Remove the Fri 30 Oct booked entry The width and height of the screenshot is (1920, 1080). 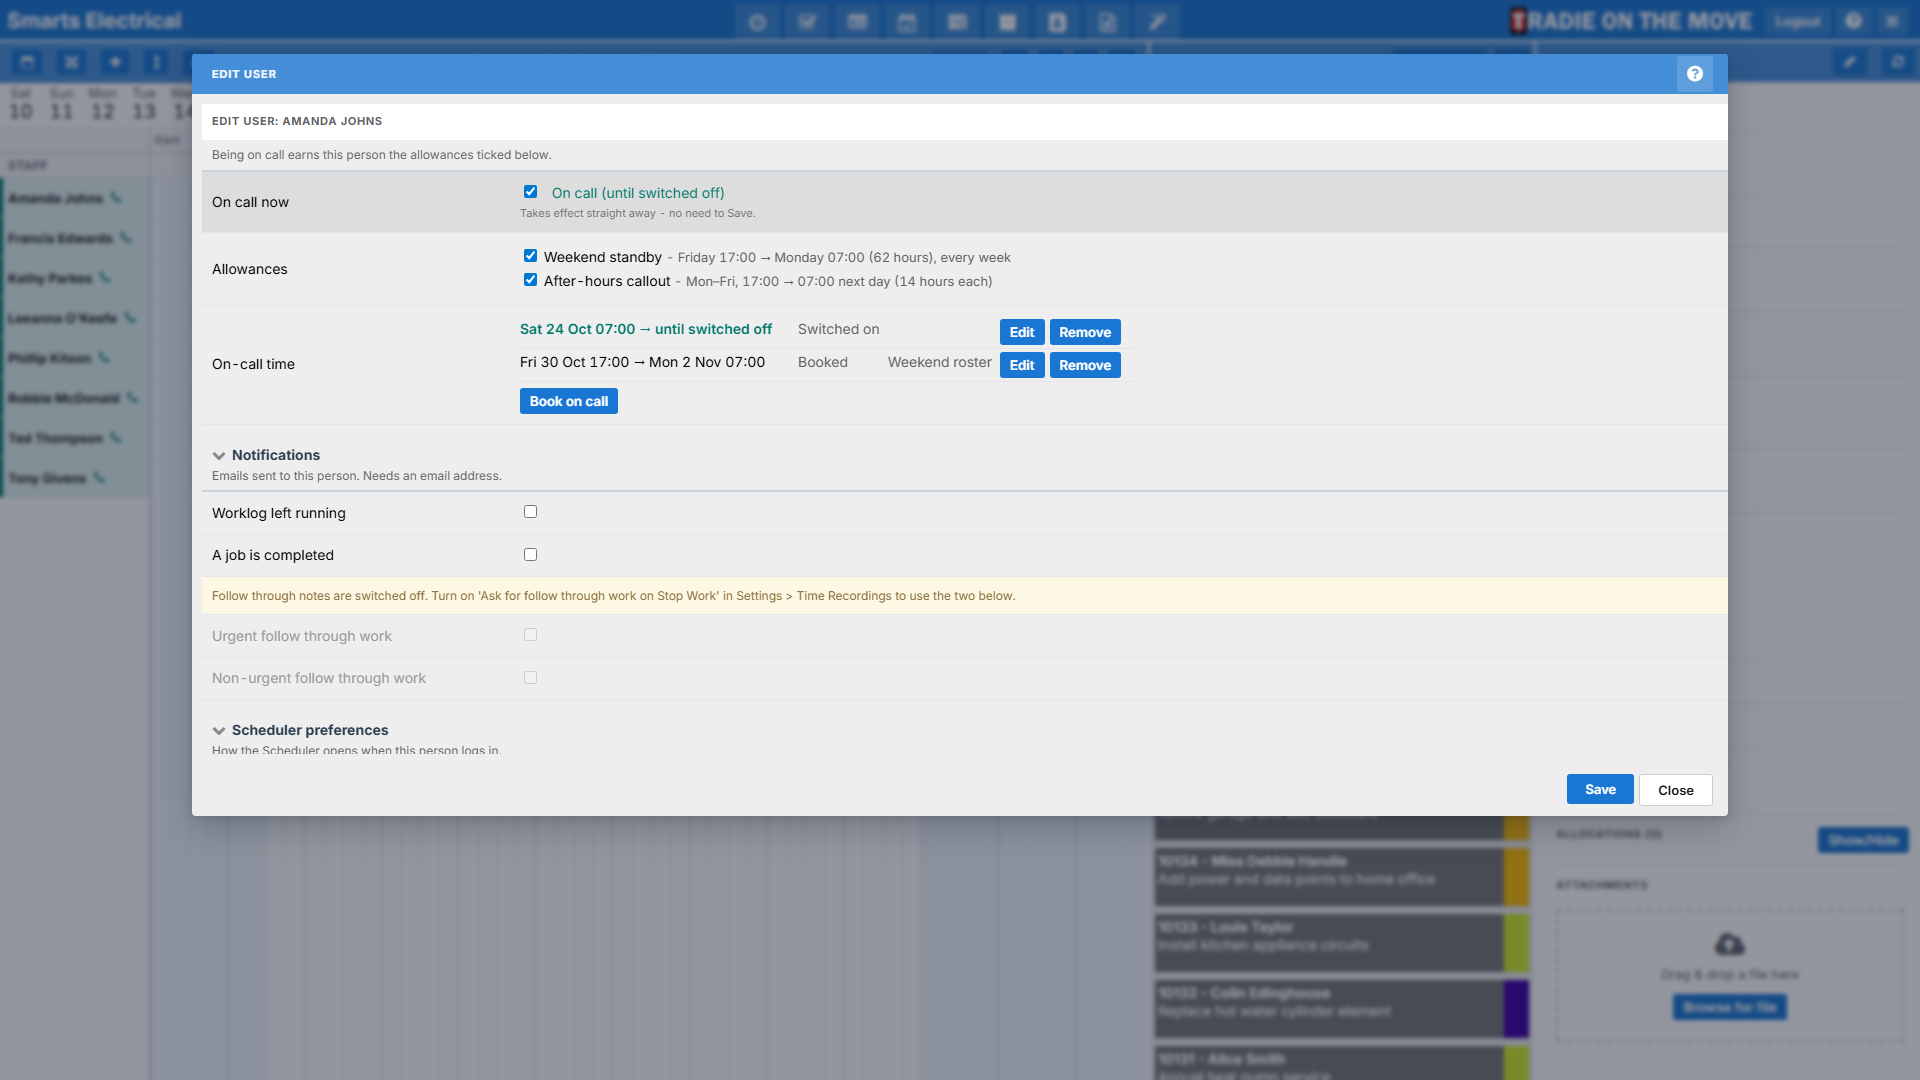coord(1085,365)
